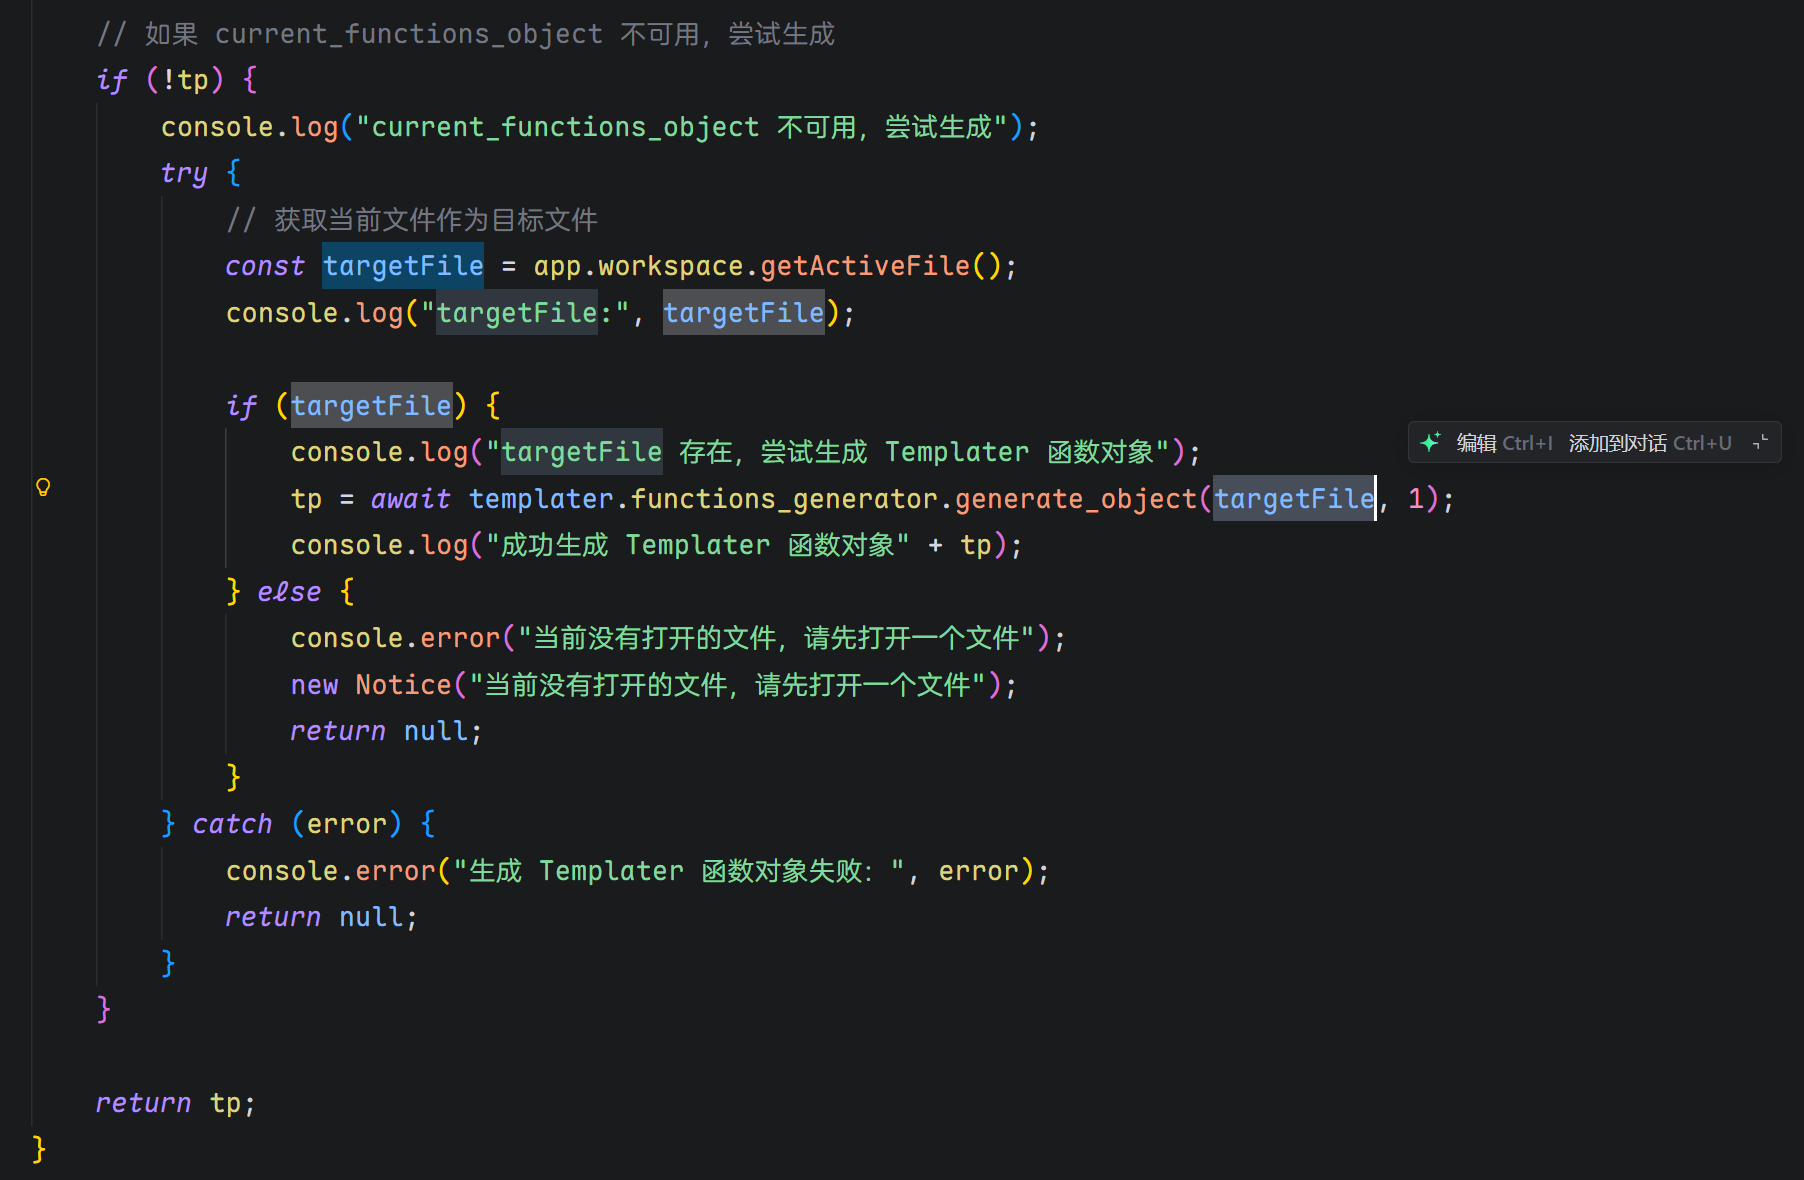Screen dimensions: 1804x1180
Task: Click the await keyword
Action: click(410, 499)
